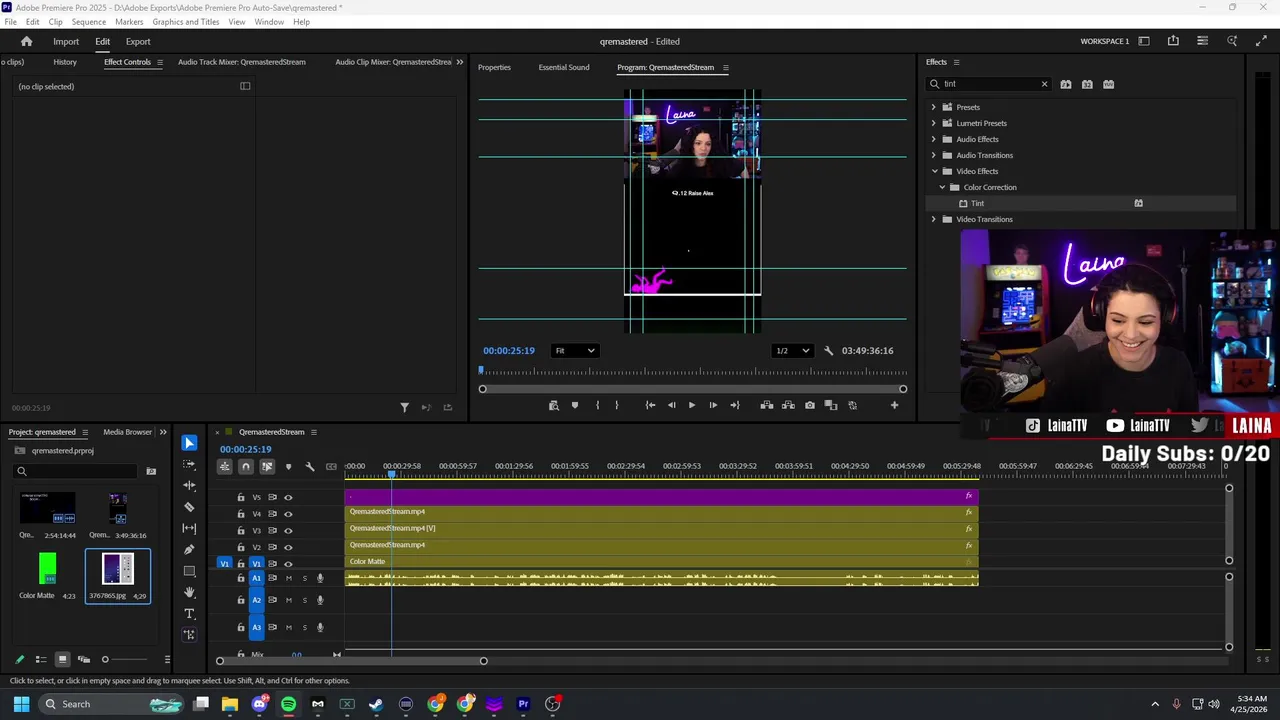The image size is (1280, 720).
Task: Switch to the Essential Sound tab
Action: pos(564,67)
